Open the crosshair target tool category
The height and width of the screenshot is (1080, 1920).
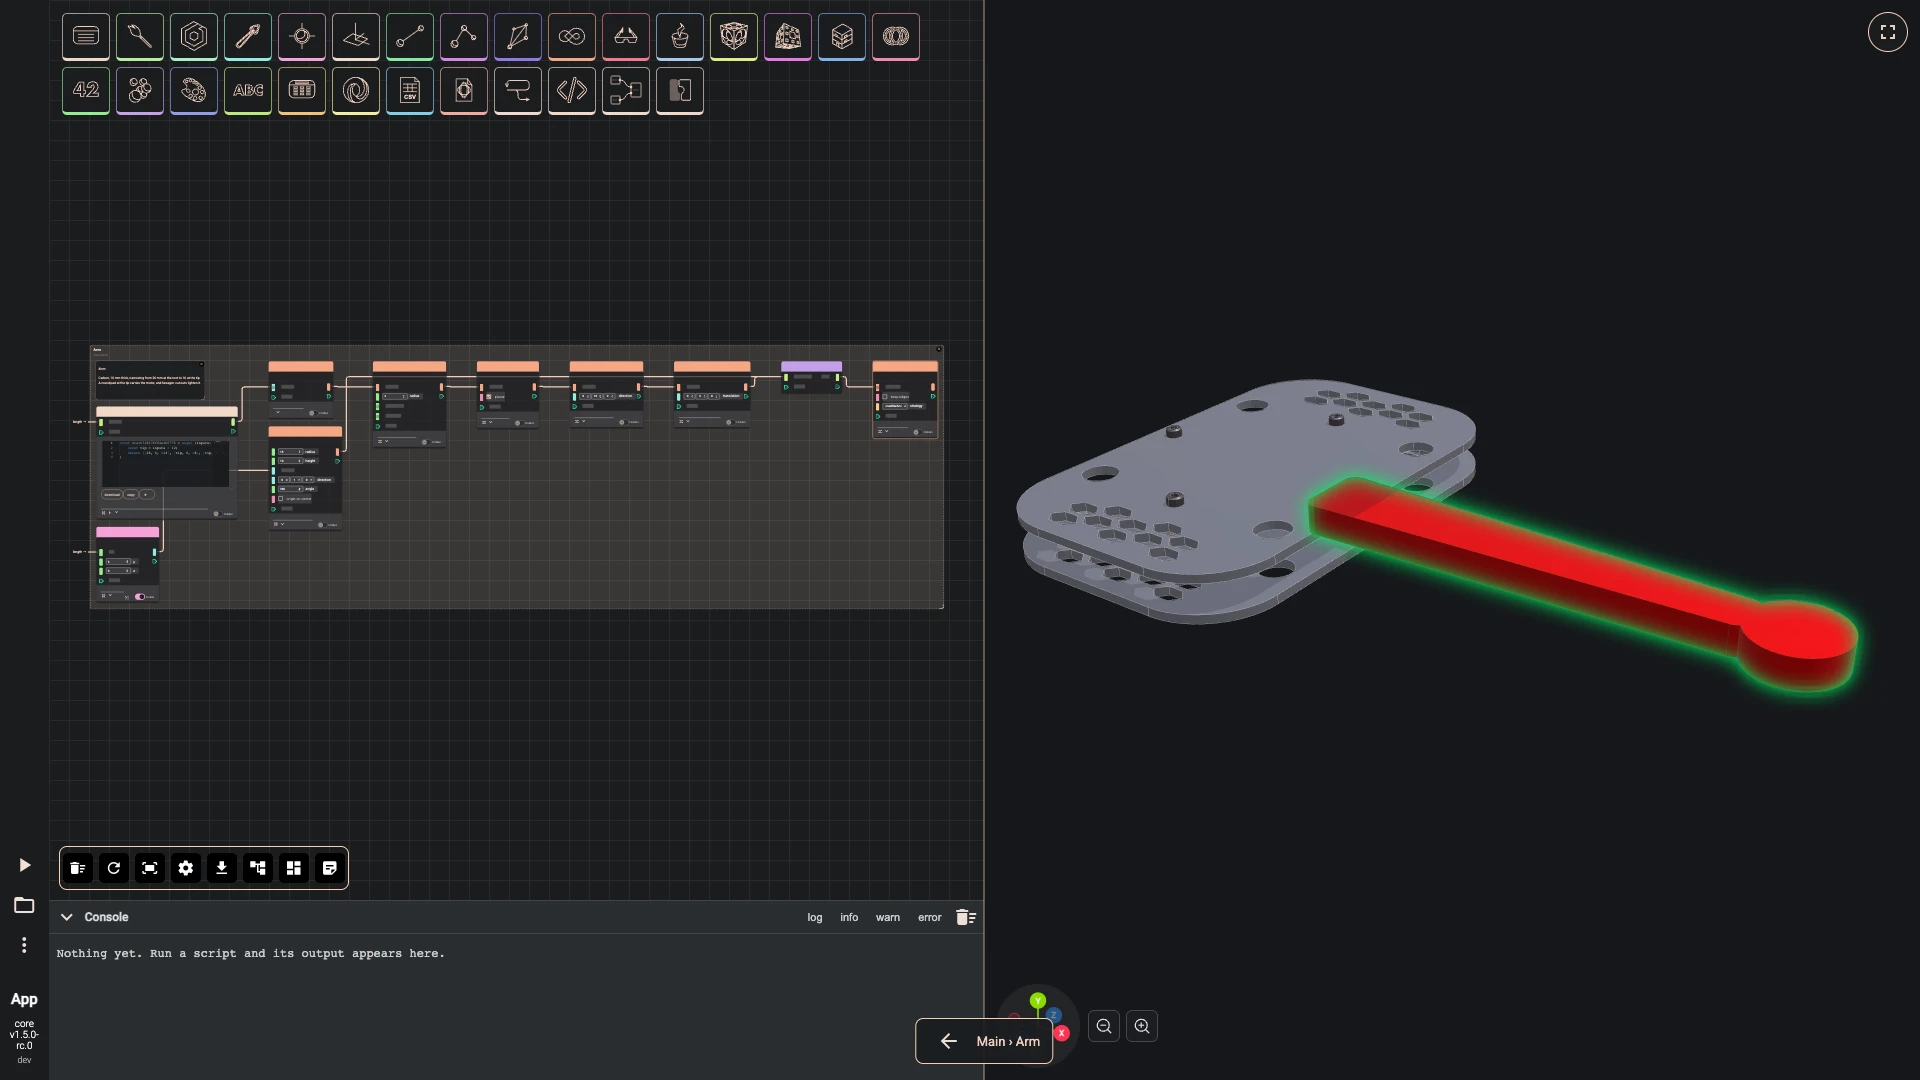(302, 37)
